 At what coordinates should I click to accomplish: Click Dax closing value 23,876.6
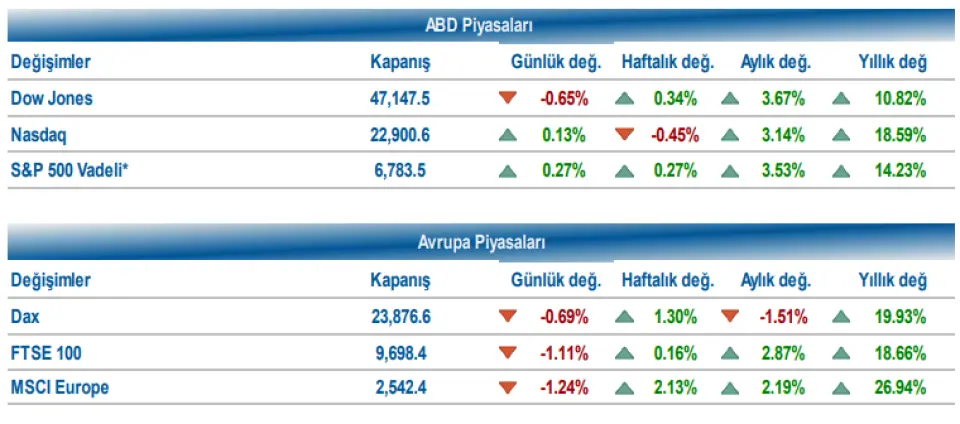click(400, 316)
